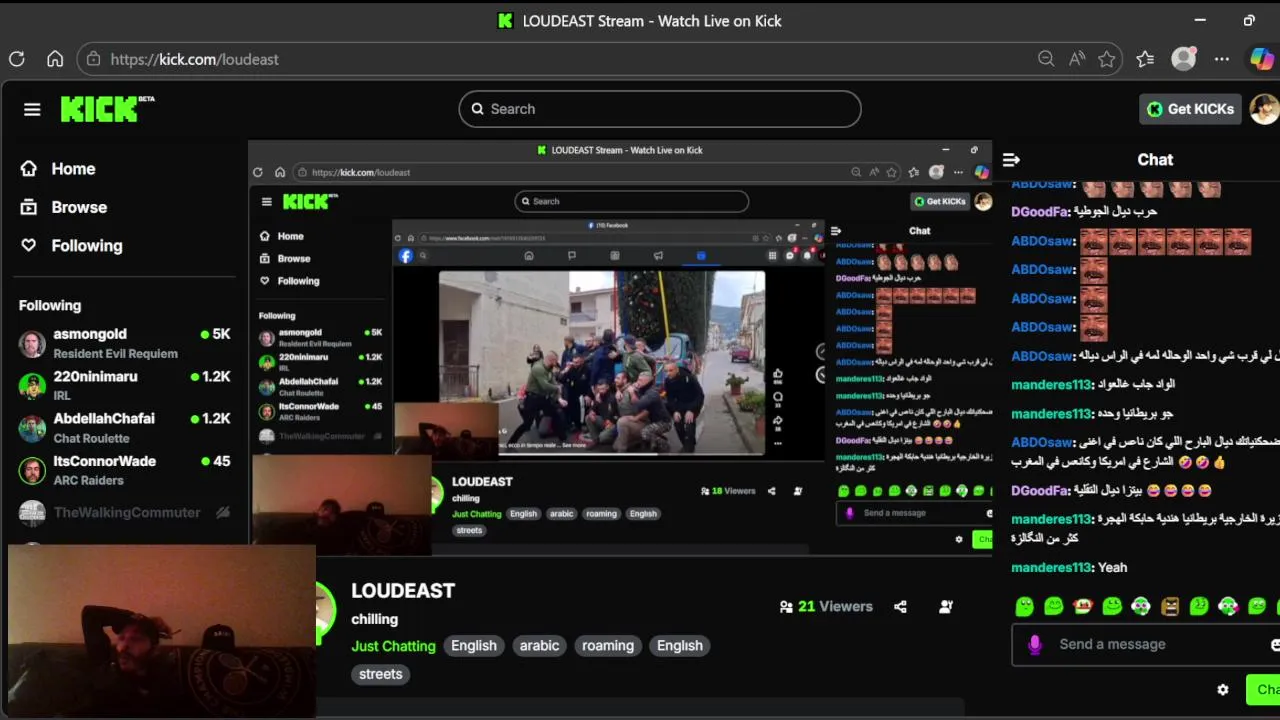Open emoji picker in message box
The height and width of the screenshot is (720, 1280).
point(1275,645)
